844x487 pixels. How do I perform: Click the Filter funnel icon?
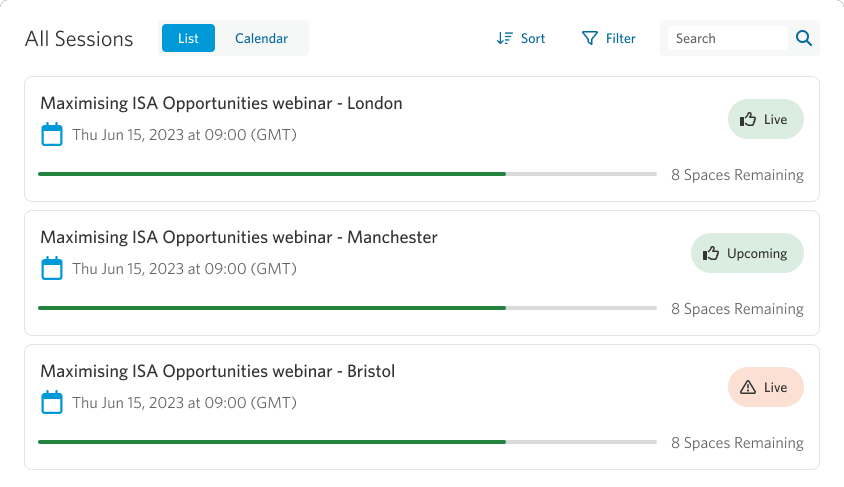point(590,38)
